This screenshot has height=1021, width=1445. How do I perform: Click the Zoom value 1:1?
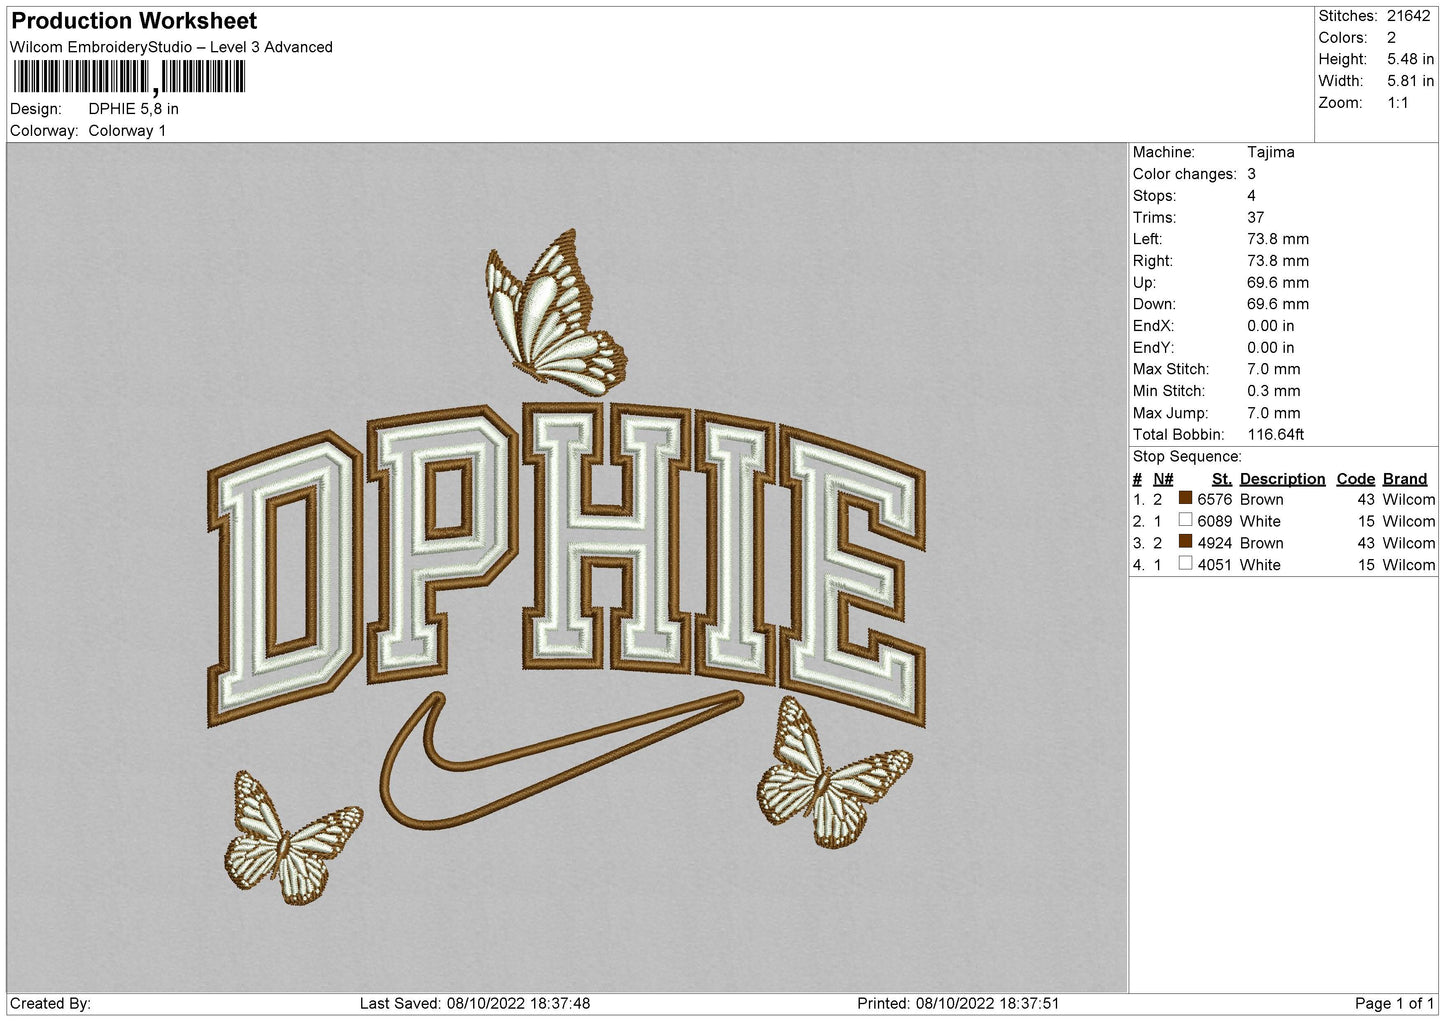(1397, 103)
